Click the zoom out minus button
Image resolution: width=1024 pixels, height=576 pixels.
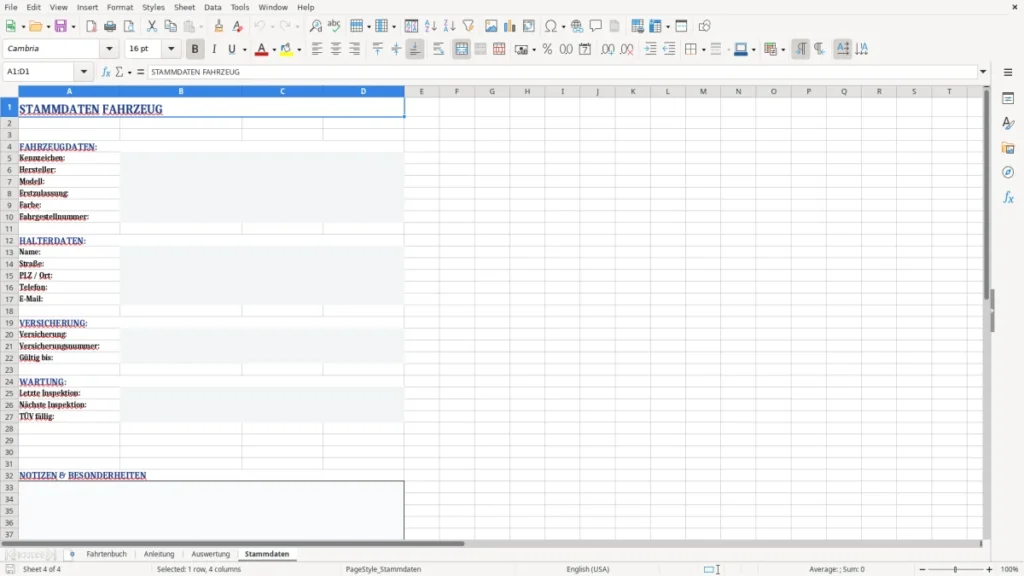922,569
